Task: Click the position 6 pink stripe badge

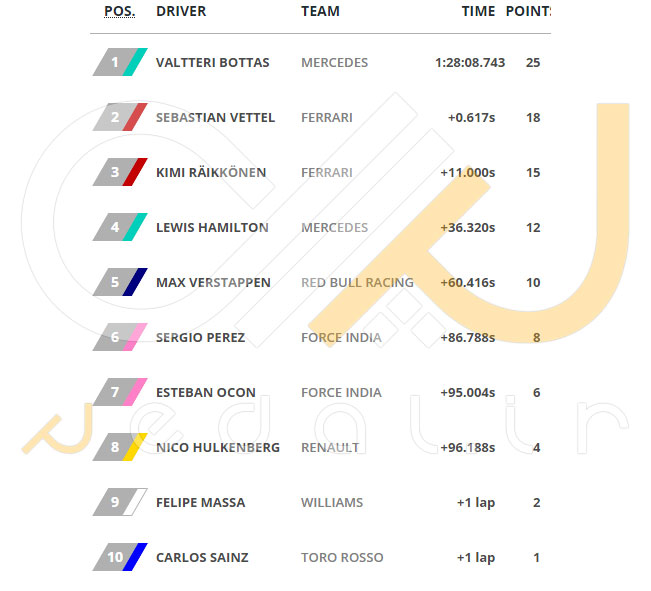Action: coord(120,337)
